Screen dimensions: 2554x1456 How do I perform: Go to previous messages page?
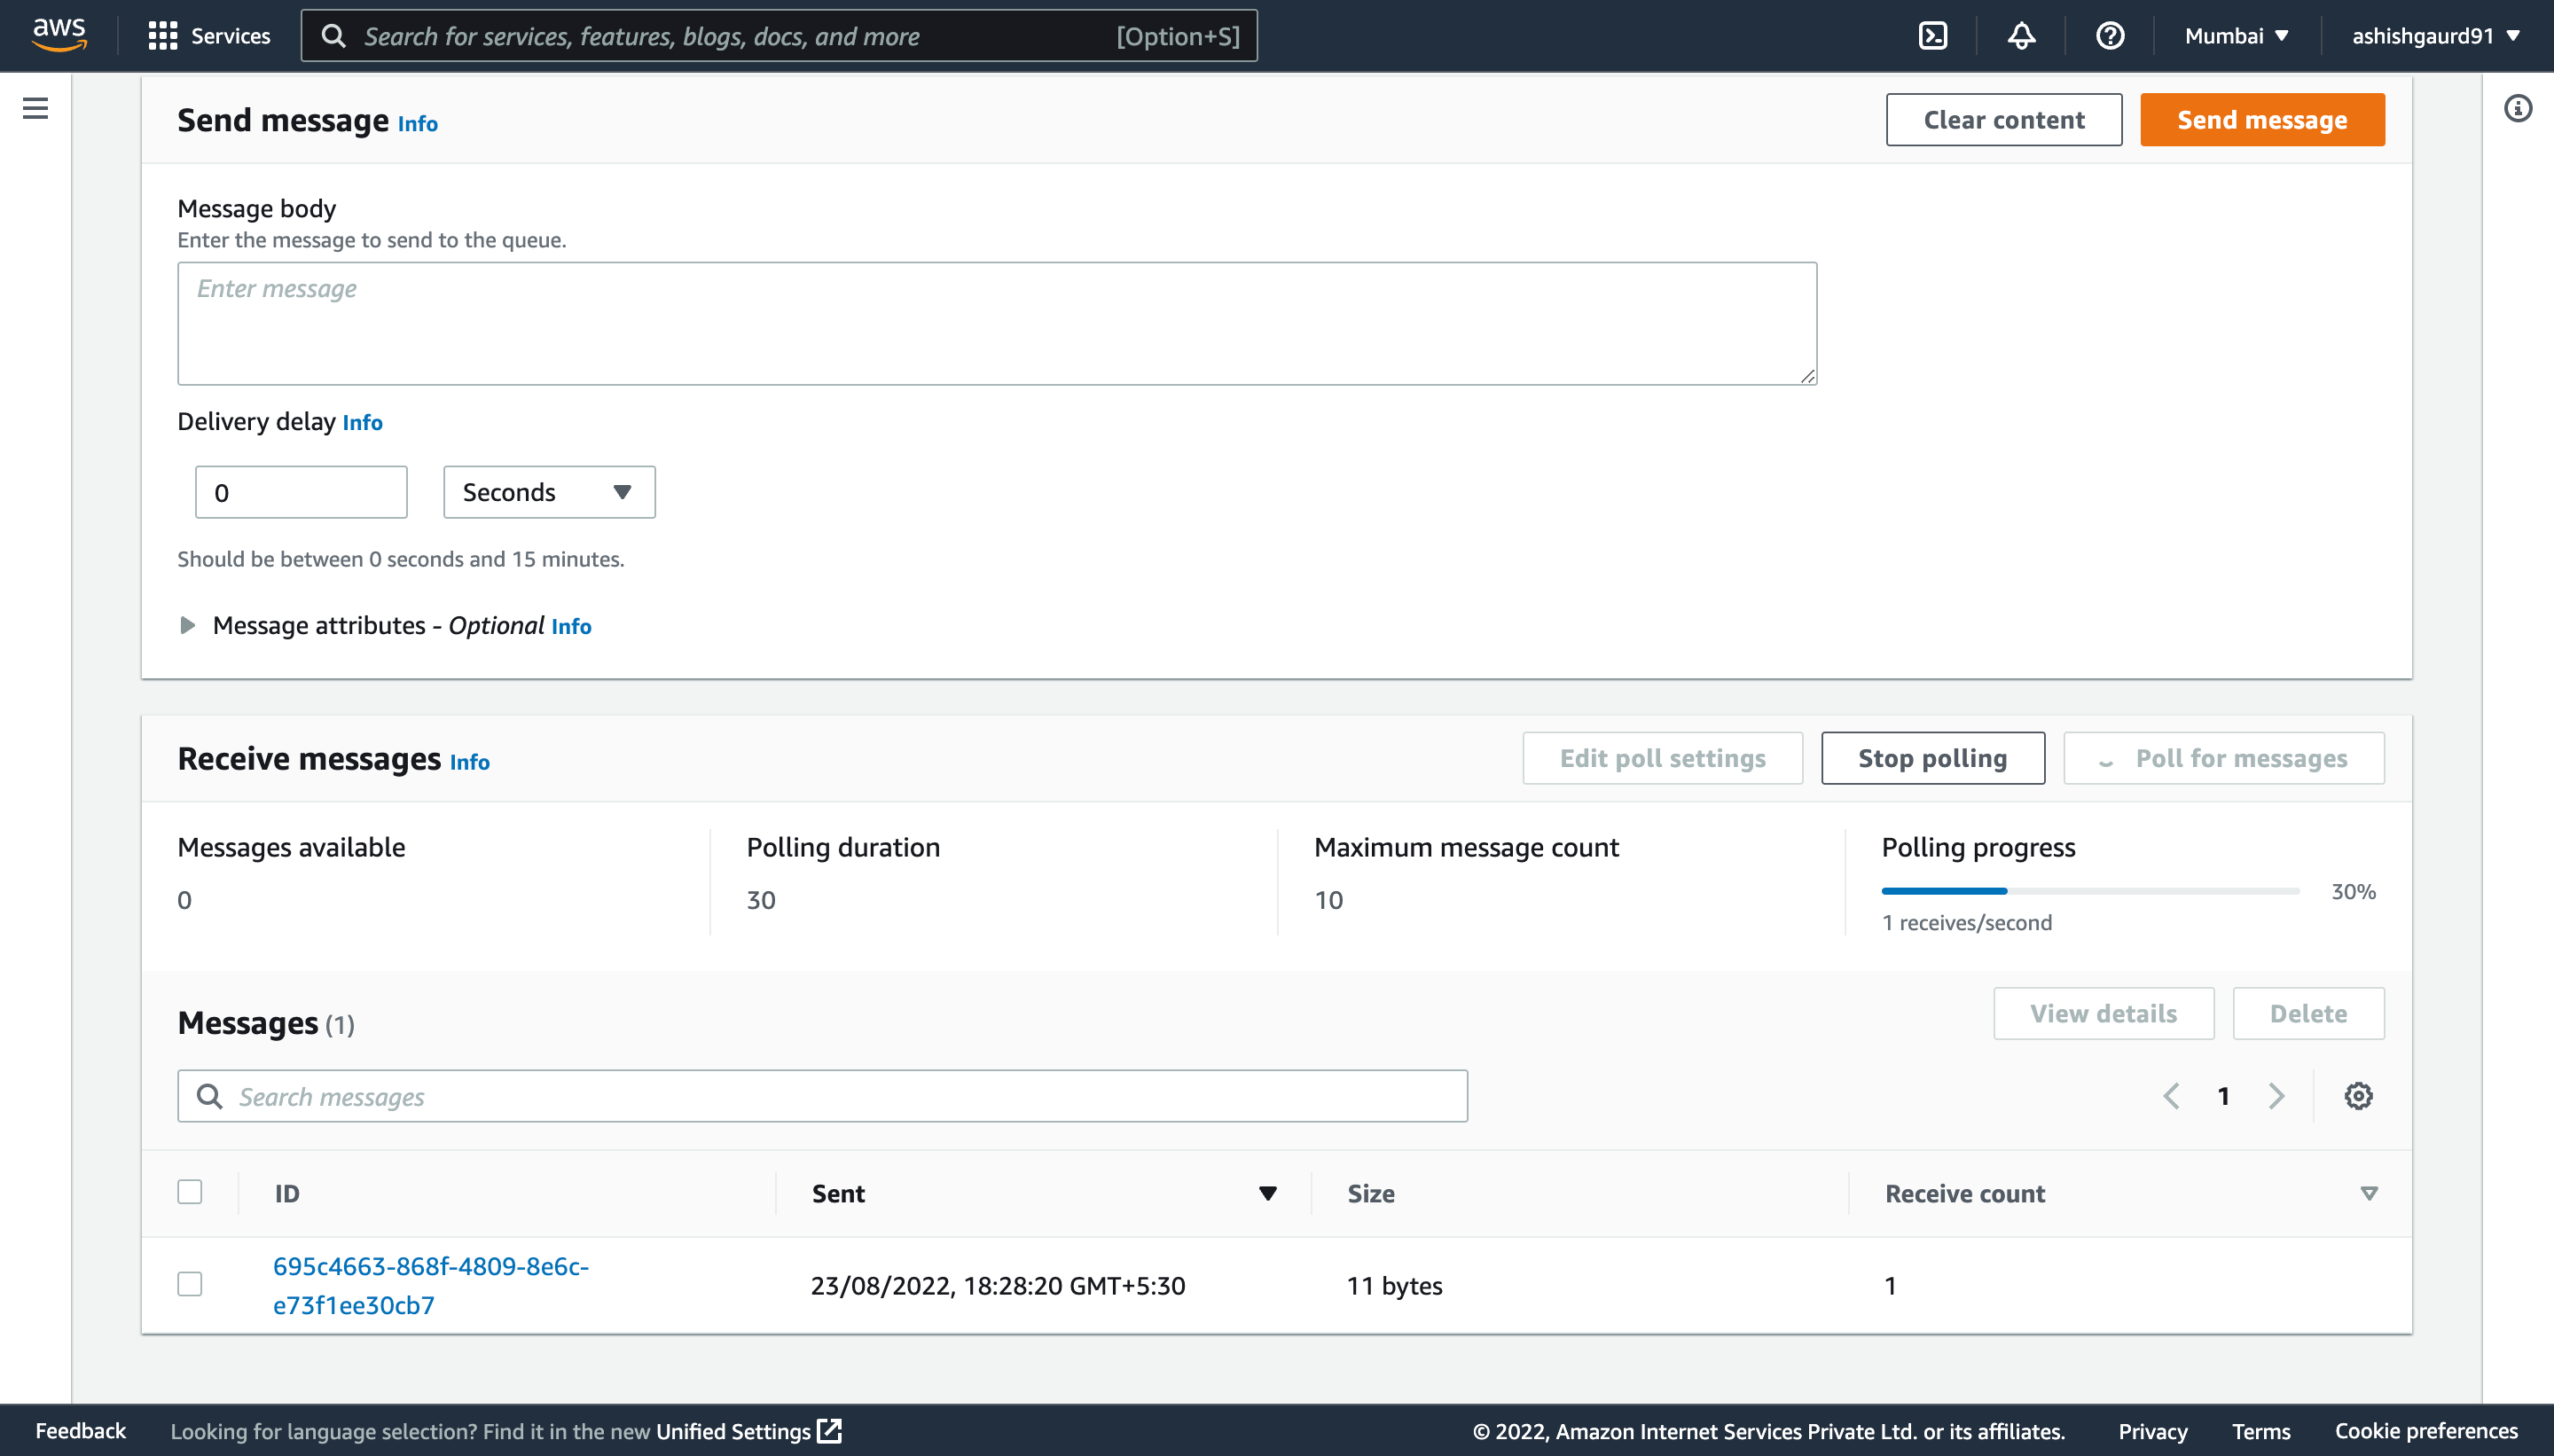[x=2171, y=1096]
